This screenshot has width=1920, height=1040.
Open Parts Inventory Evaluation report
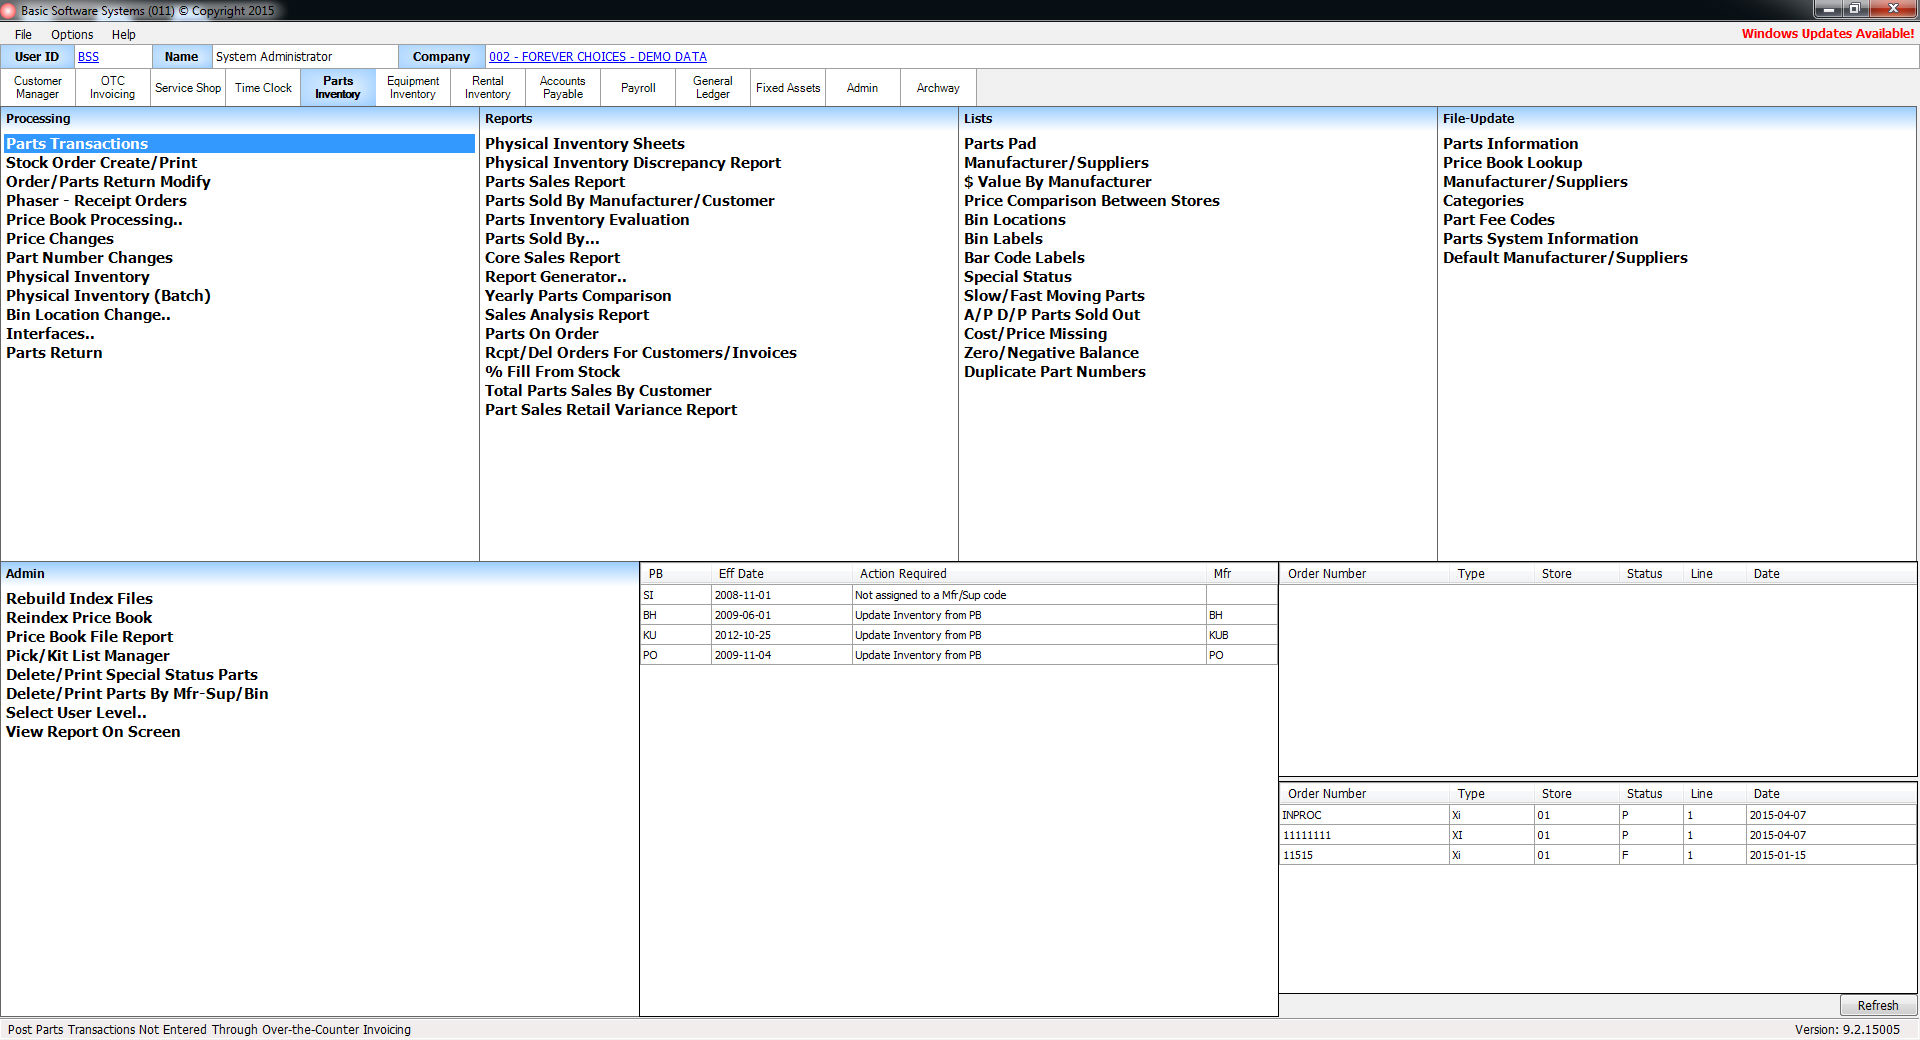(x=587, y=220)
